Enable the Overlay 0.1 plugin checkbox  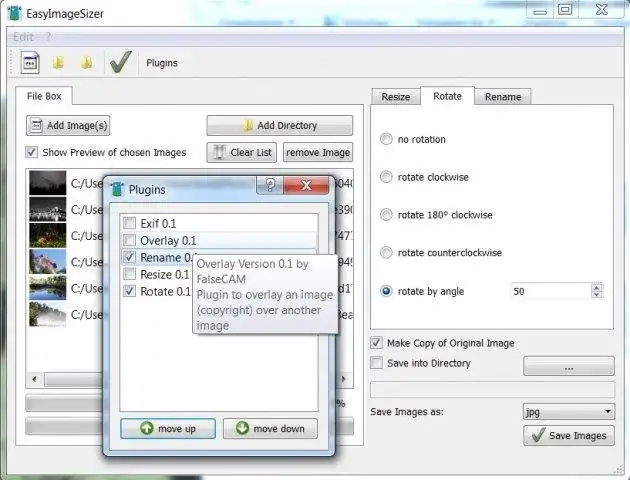point(129,240)
